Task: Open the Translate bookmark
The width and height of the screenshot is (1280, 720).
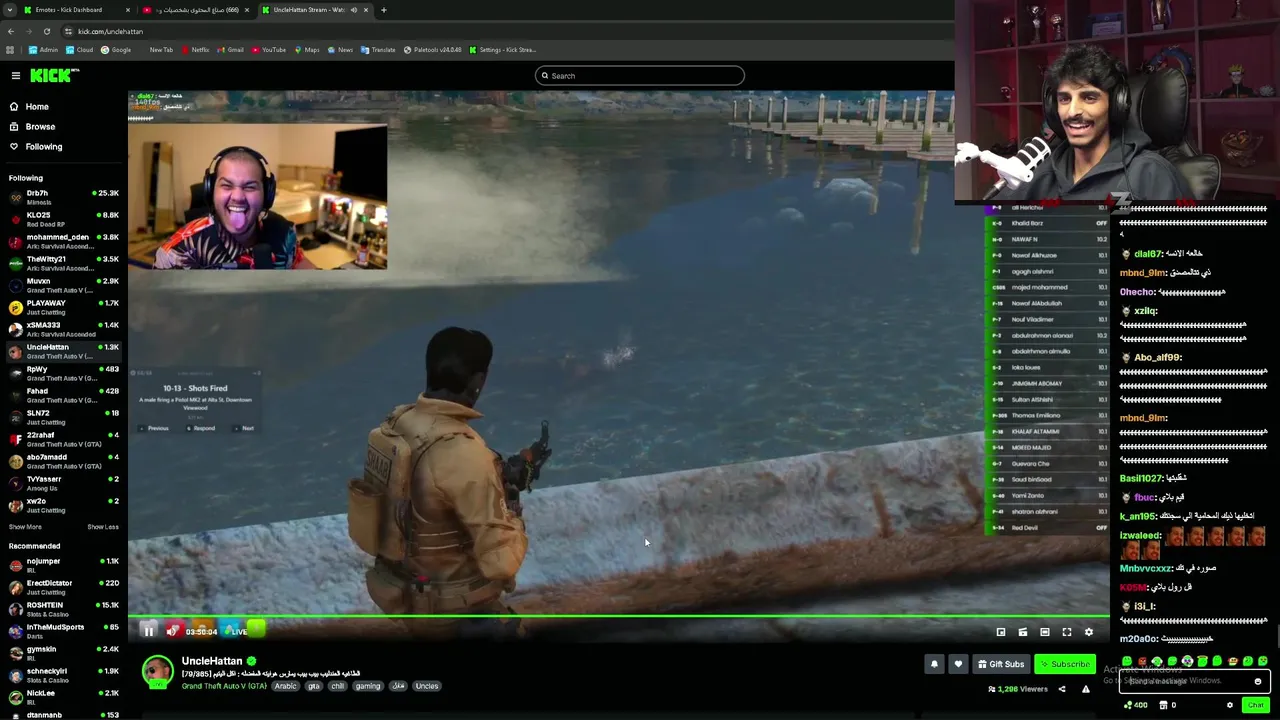Action: pyautogui.click(x=379, y=50)
